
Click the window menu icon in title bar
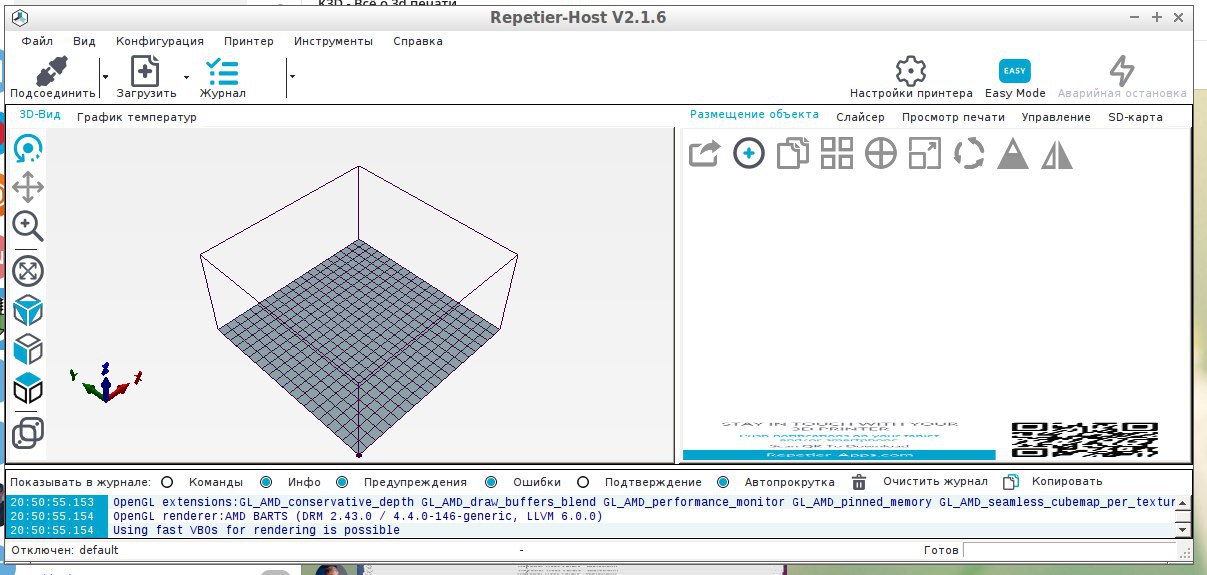[21, 18]
